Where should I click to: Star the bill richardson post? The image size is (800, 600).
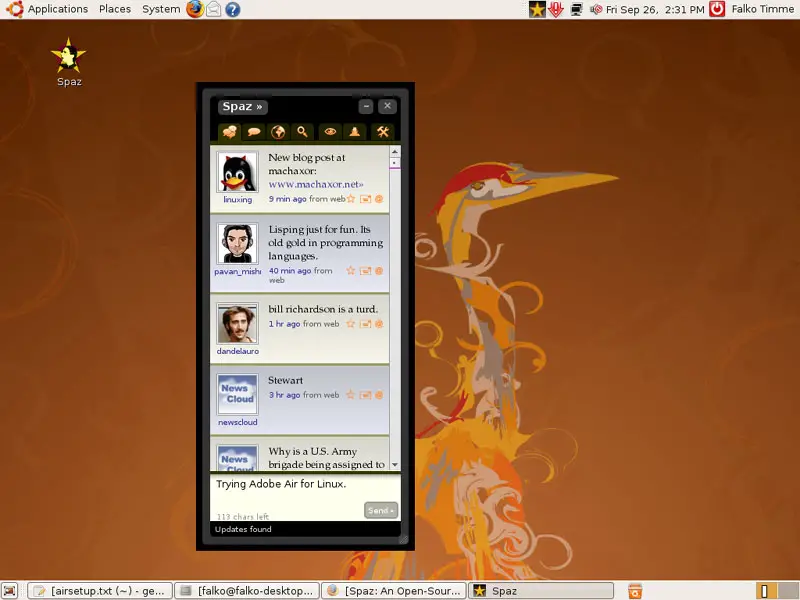point(351,324)
